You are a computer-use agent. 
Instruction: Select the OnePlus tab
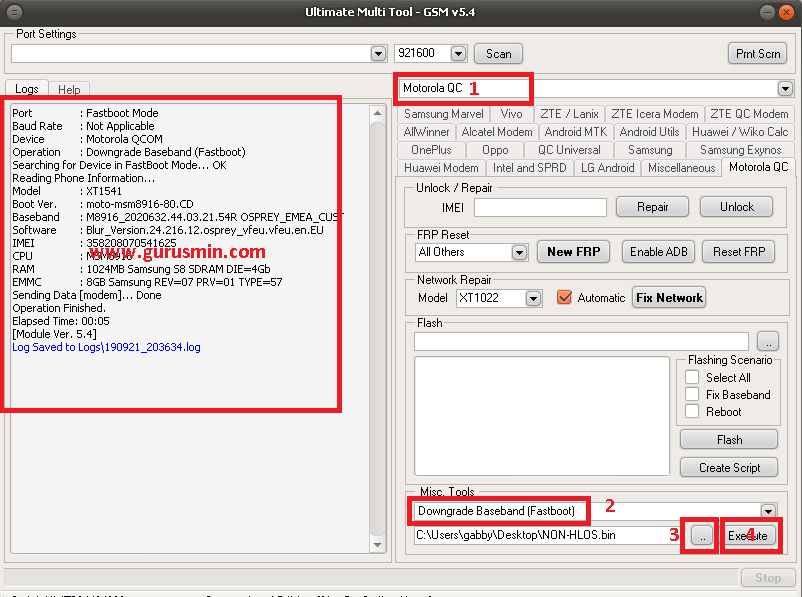(x=431, y=150)
